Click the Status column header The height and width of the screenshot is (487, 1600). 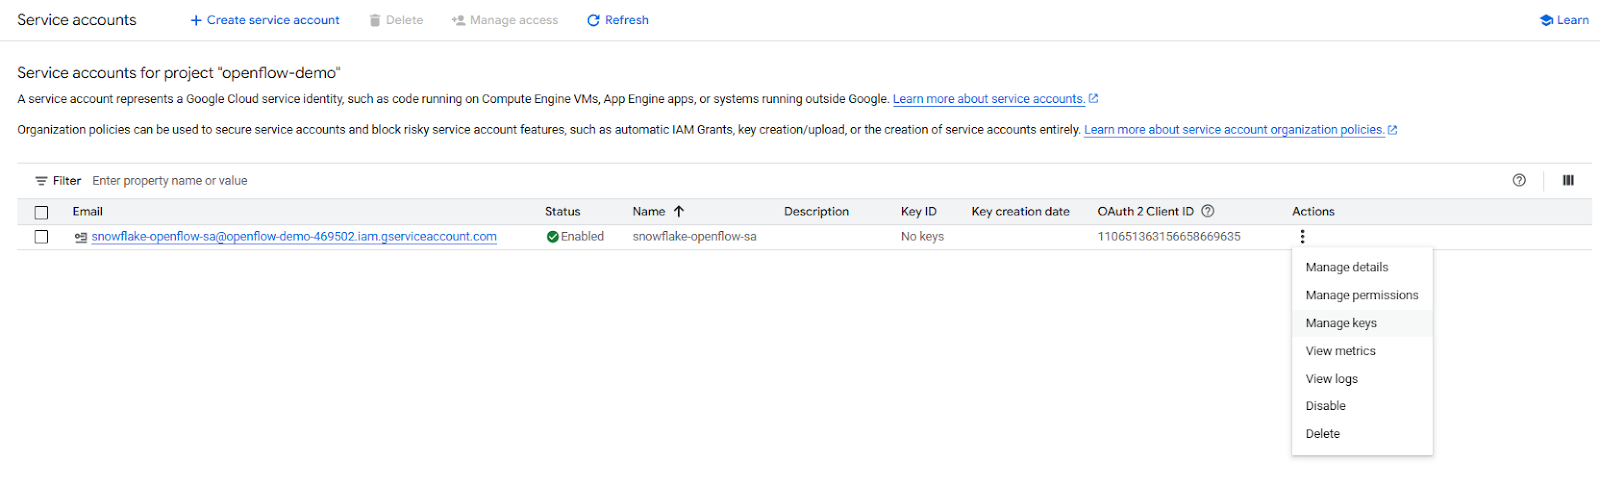(x=562, y=212)
